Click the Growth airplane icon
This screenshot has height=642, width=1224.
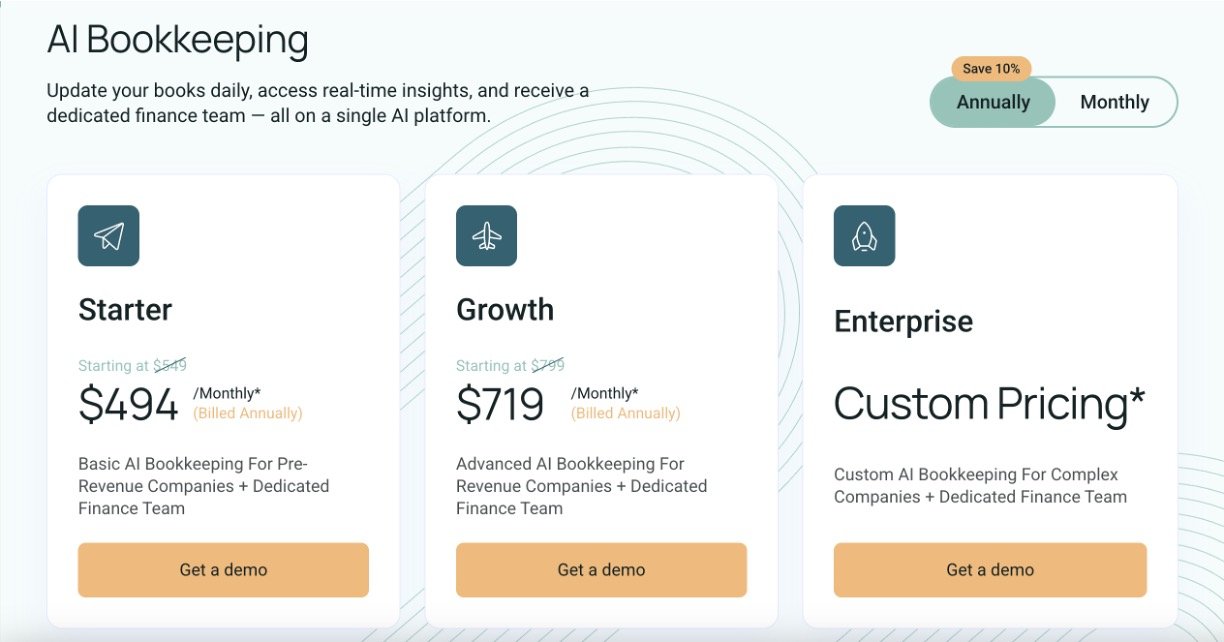point(486,236)
